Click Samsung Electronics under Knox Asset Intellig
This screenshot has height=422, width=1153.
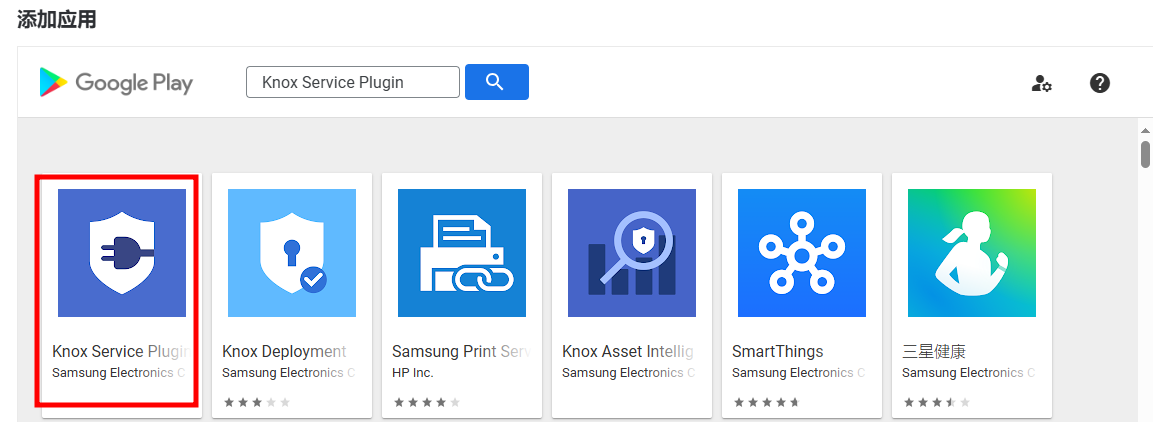tap(629, 373)
